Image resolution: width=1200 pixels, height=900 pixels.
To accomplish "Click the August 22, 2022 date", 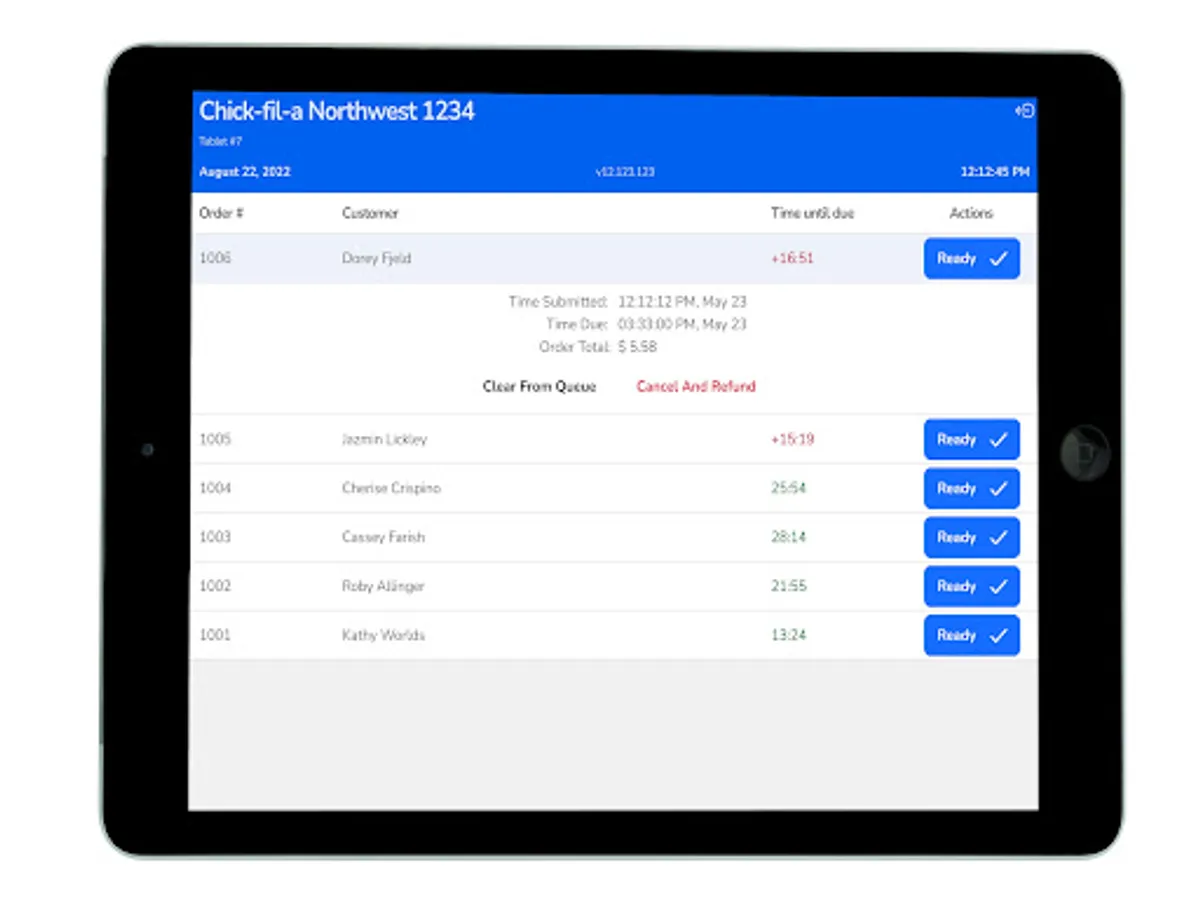I will coord(245,172).
